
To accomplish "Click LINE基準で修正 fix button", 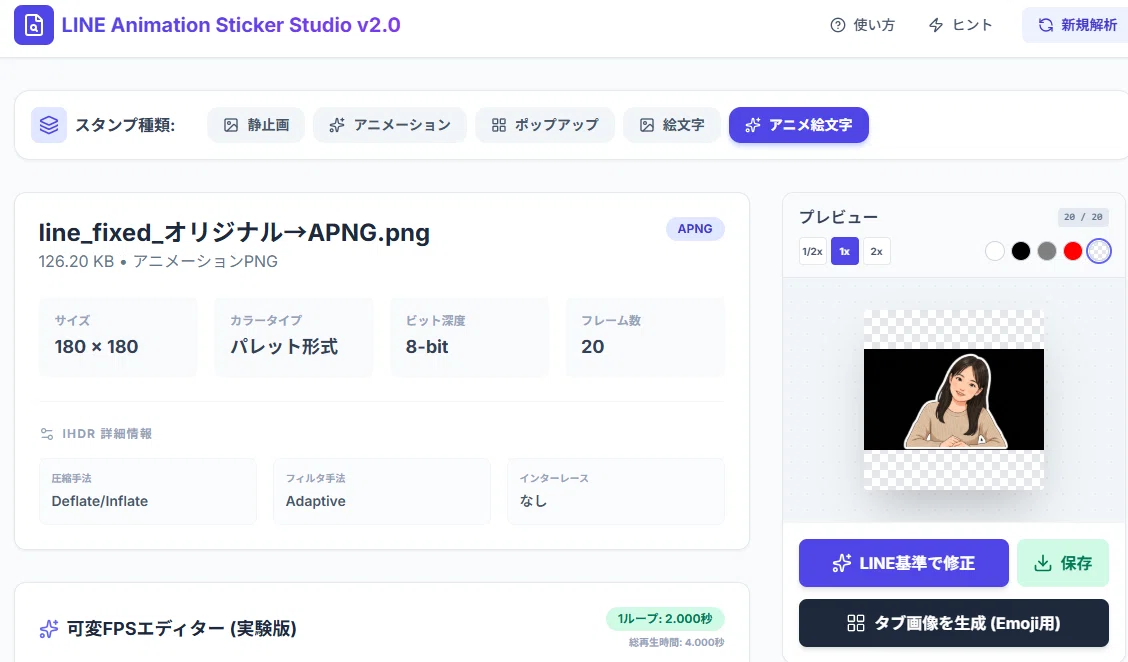I will (904, 563).
